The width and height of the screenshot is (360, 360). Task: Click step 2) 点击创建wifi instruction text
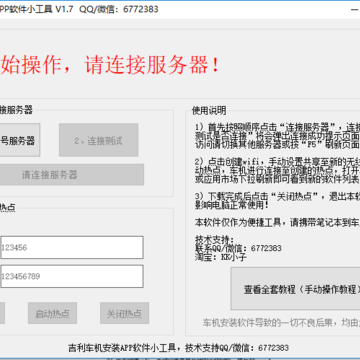[x=277, y=170]
